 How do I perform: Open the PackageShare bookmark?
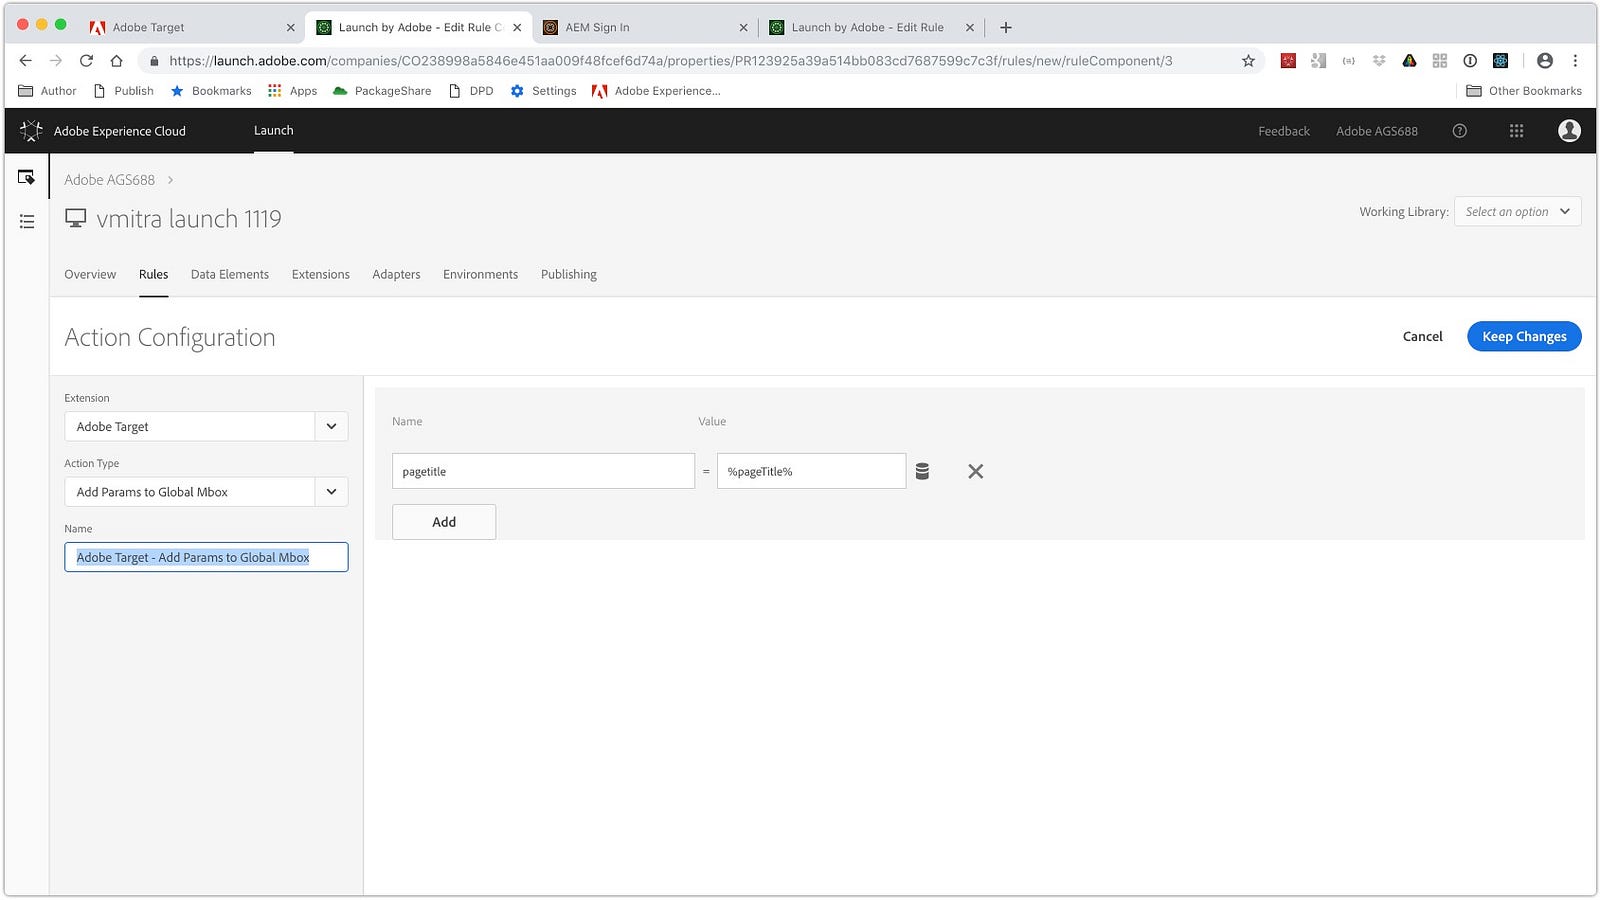tap(382, 91)
